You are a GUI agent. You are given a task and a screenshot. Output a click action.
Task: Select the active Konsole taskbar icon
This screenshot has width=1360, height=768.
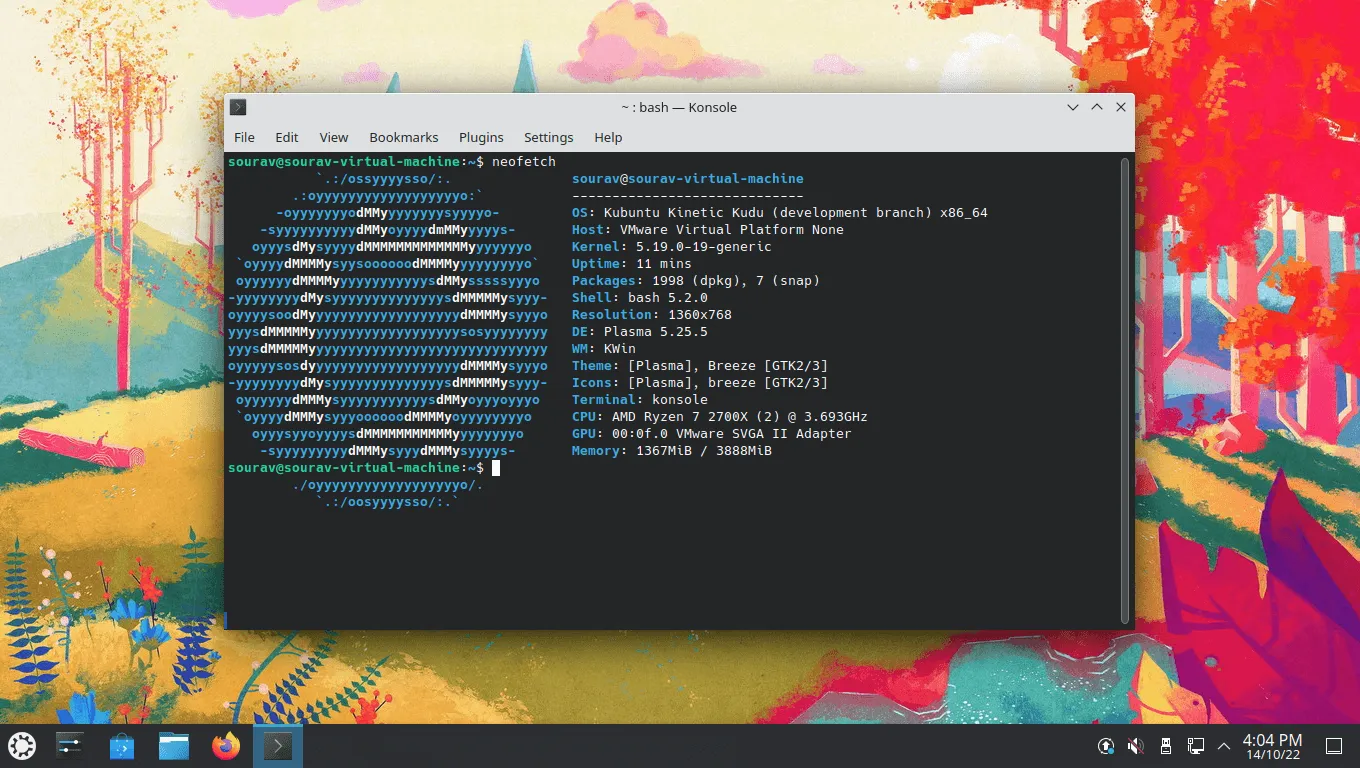click(277, 745)
